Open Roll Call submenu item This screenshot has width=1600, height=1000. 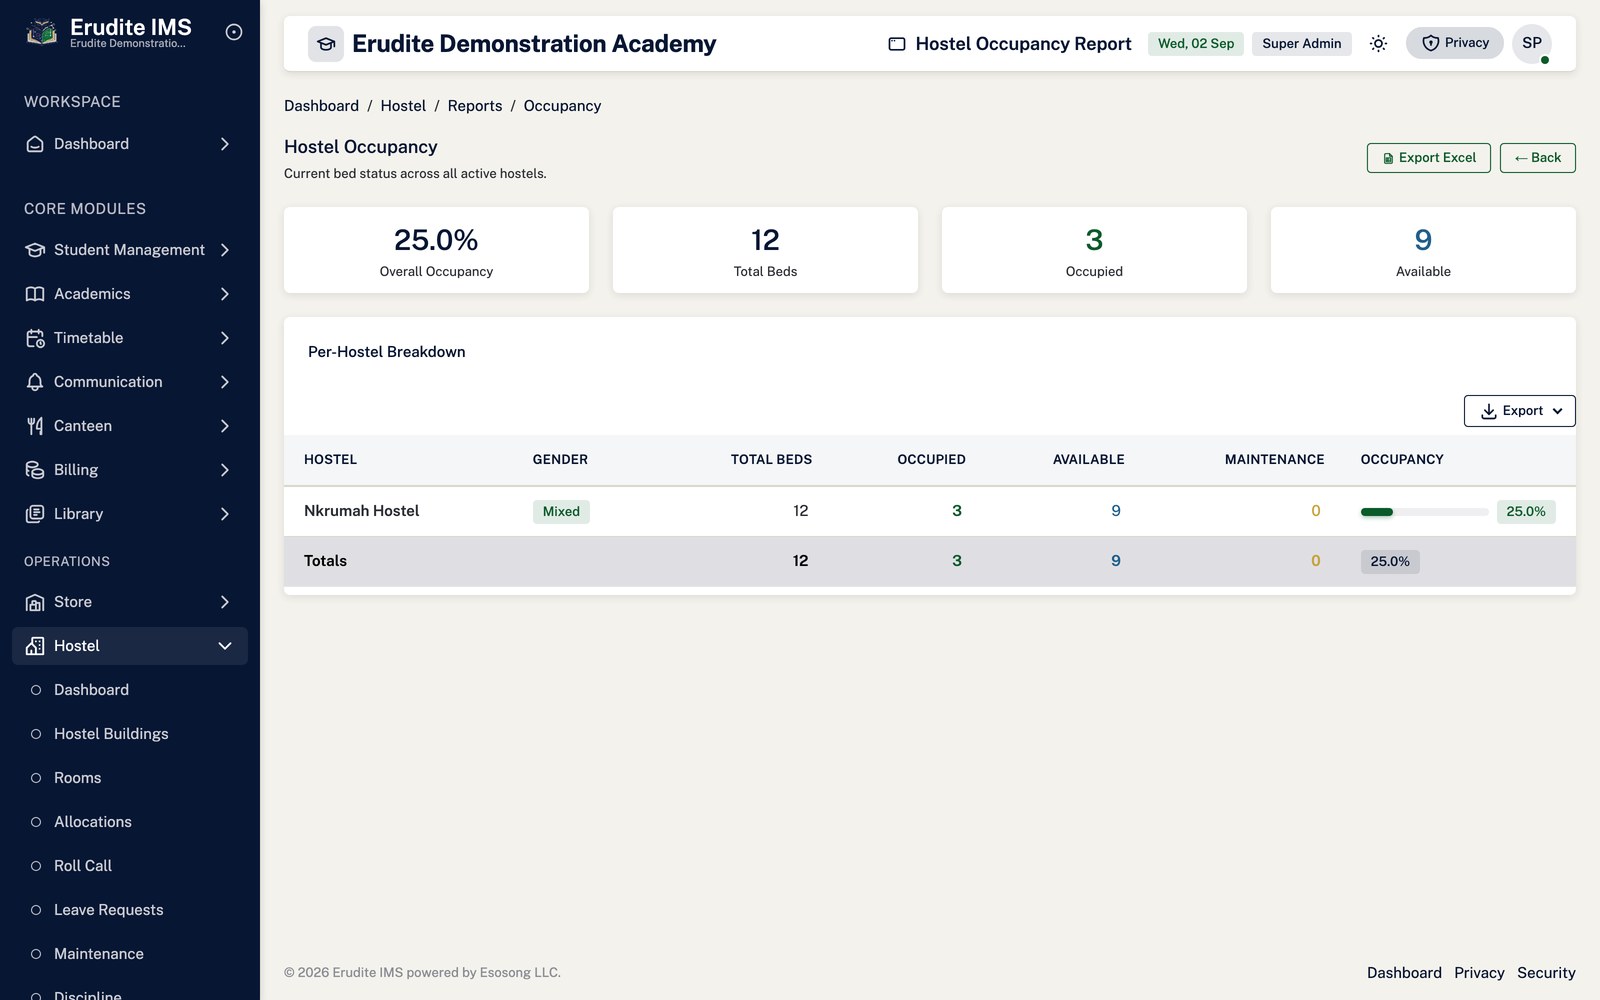tap(130, 866)
